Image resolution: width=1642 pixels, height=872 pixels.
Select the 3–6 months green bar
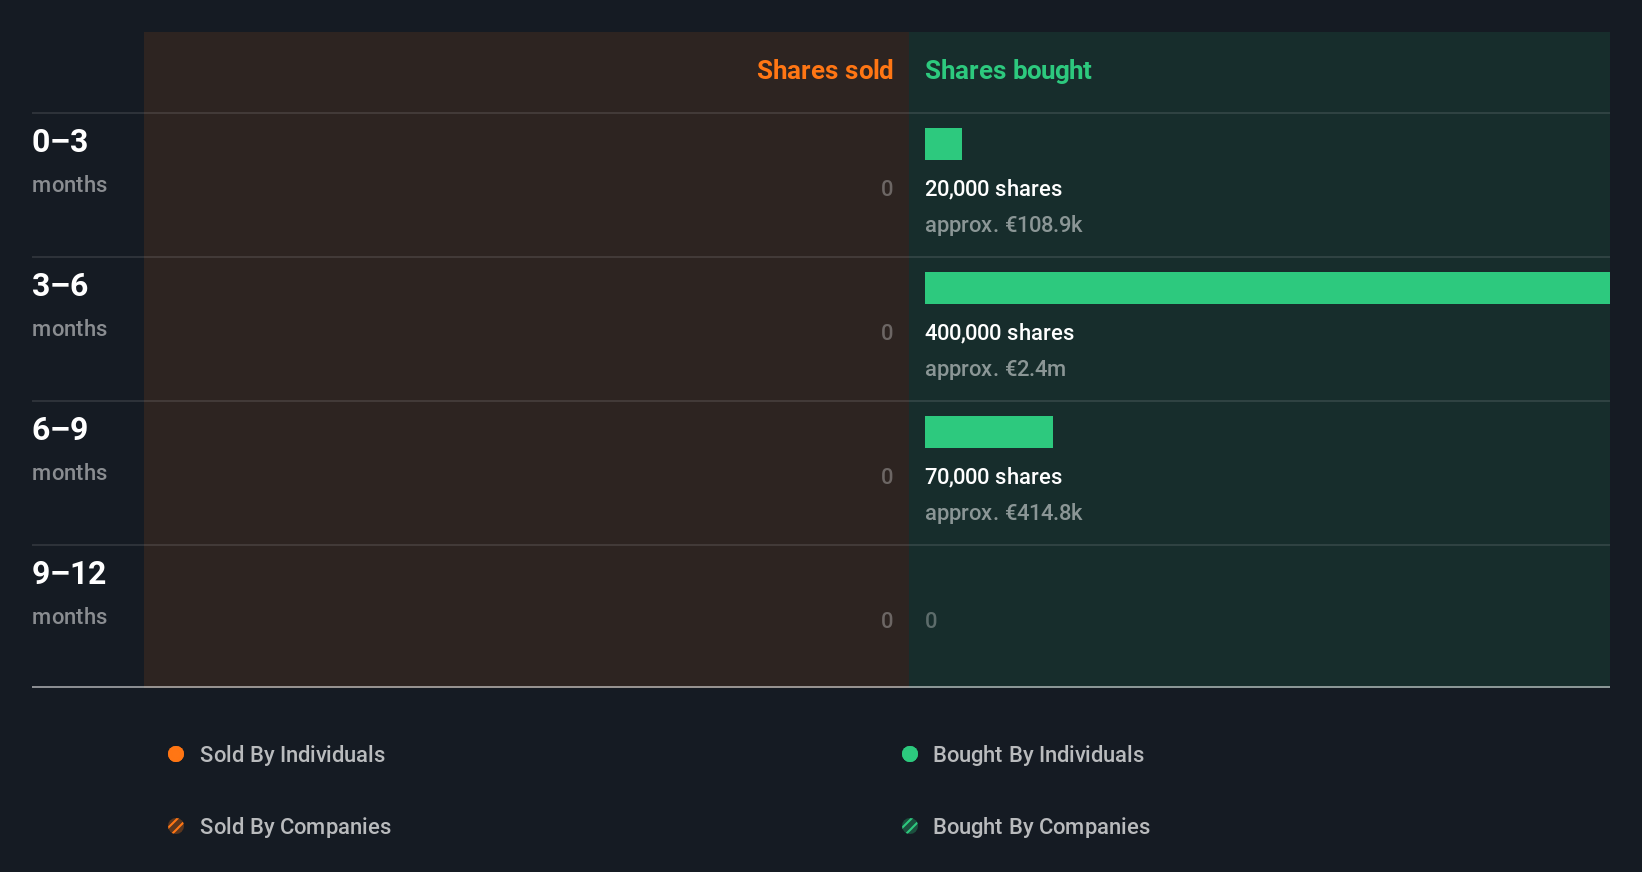click(x=1267, y=288)
